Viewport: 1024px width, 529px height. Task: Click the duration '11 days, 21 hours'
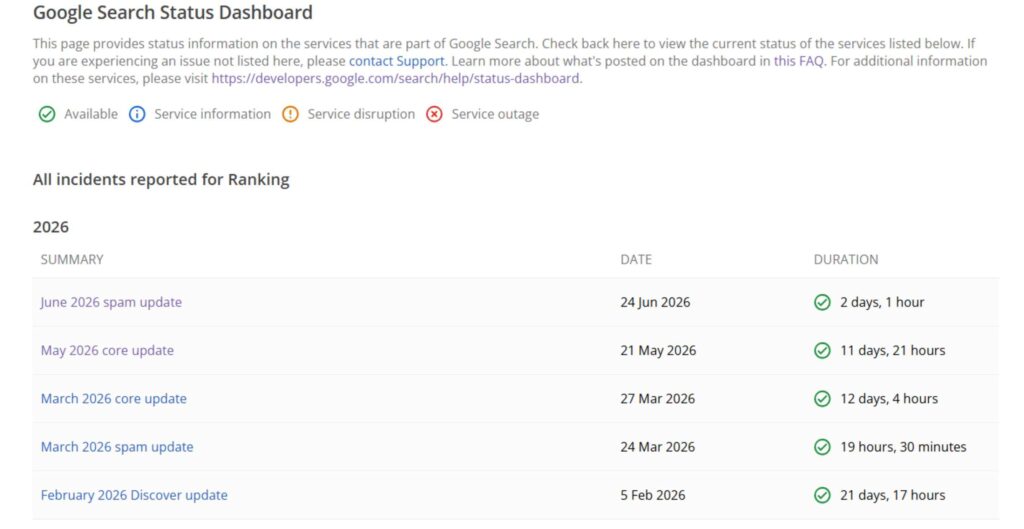tap(893, 351)
